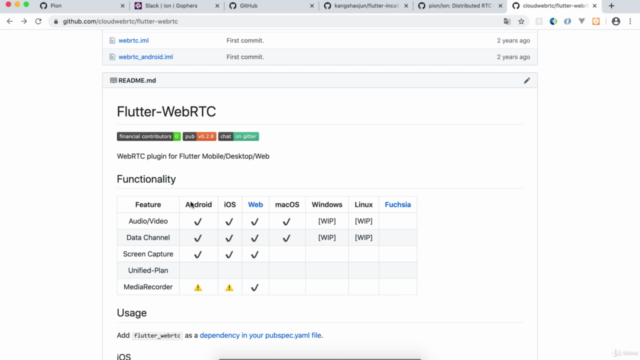Image resolution: width=640 pixels, height=360 pixels.
Task: Click the Flutter-WebRTC heading
Action: point(166,111)
